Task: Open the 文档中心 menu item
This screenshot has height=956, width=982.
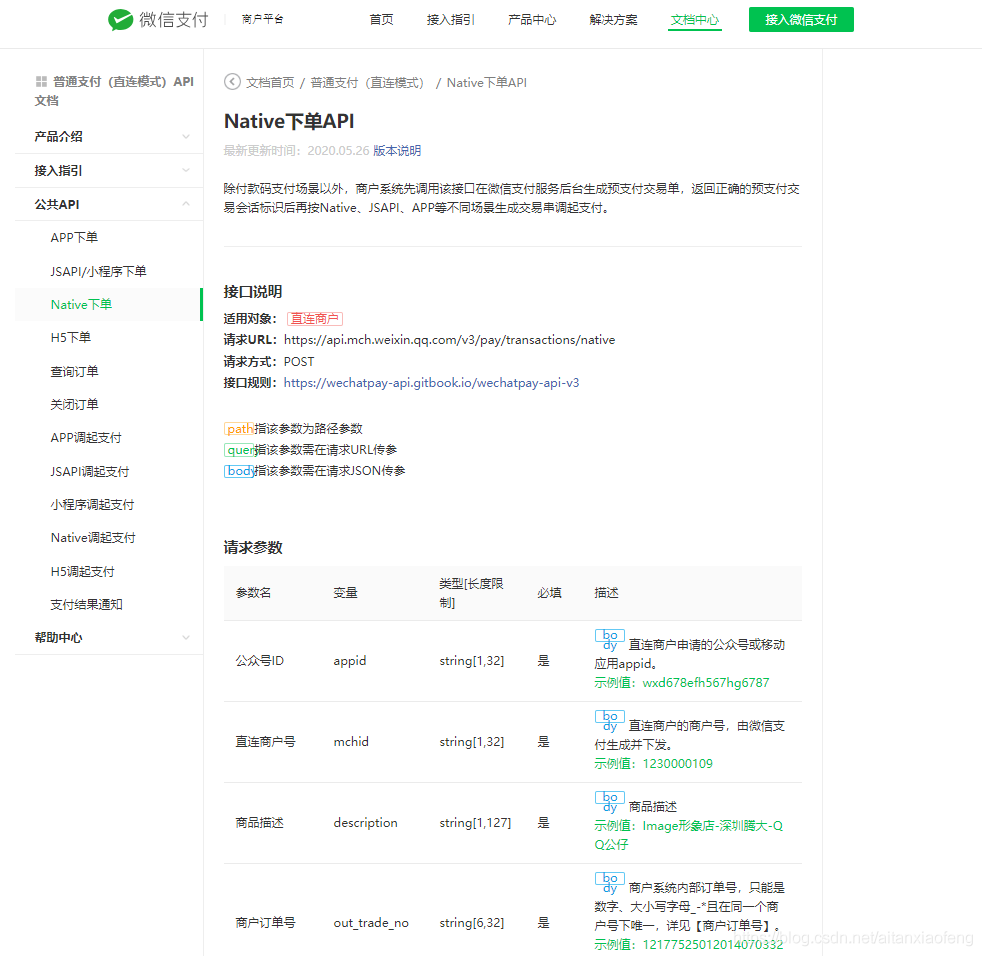Action: tap(694, 19)
